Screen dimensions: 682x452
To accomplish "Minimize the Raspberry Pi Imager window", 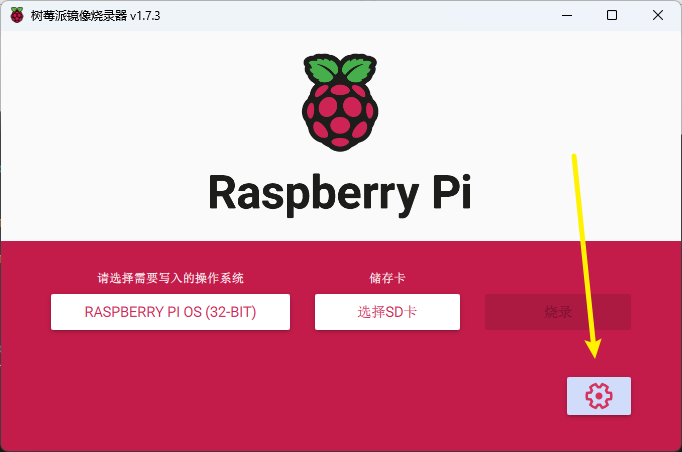I will [x=567, y=15].
